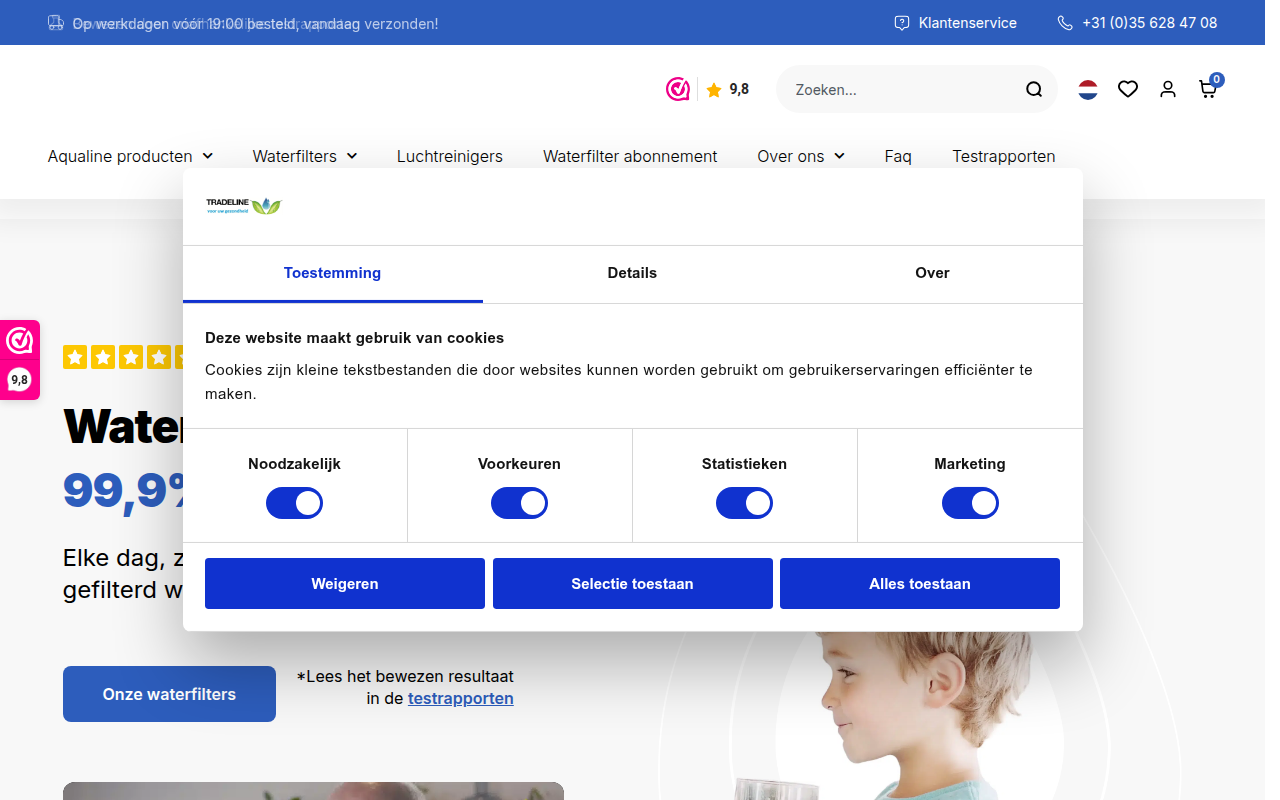Click the pink review badge in header
This screenshot has height=800, width=1280.
coord(678,89)
